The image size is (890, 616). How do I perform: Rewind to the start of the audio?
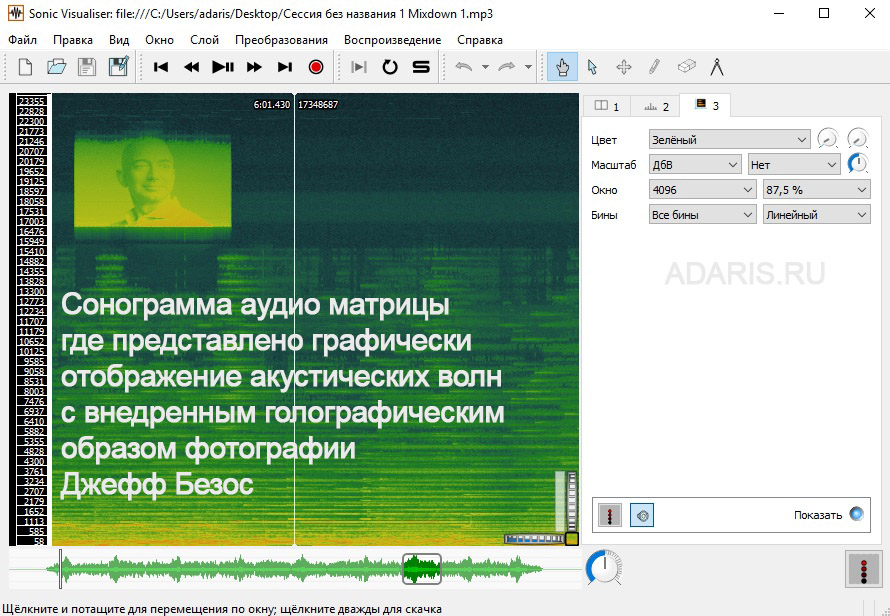click(161, 67)
